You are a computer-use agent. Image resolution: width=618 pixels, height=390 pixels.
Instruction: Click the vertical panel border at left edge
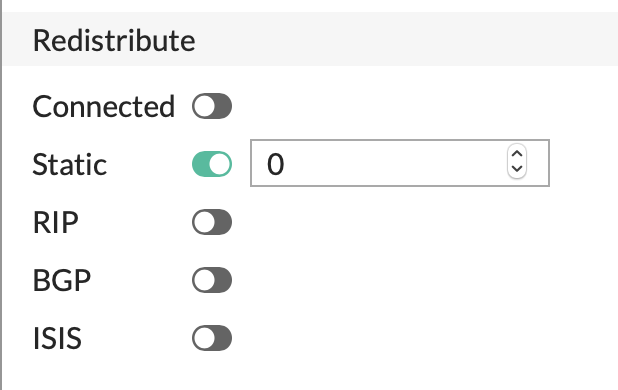1,195
